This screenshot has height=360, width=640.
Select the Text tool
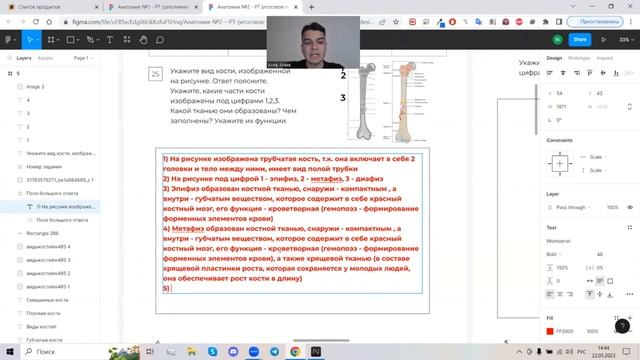[109, 40]
